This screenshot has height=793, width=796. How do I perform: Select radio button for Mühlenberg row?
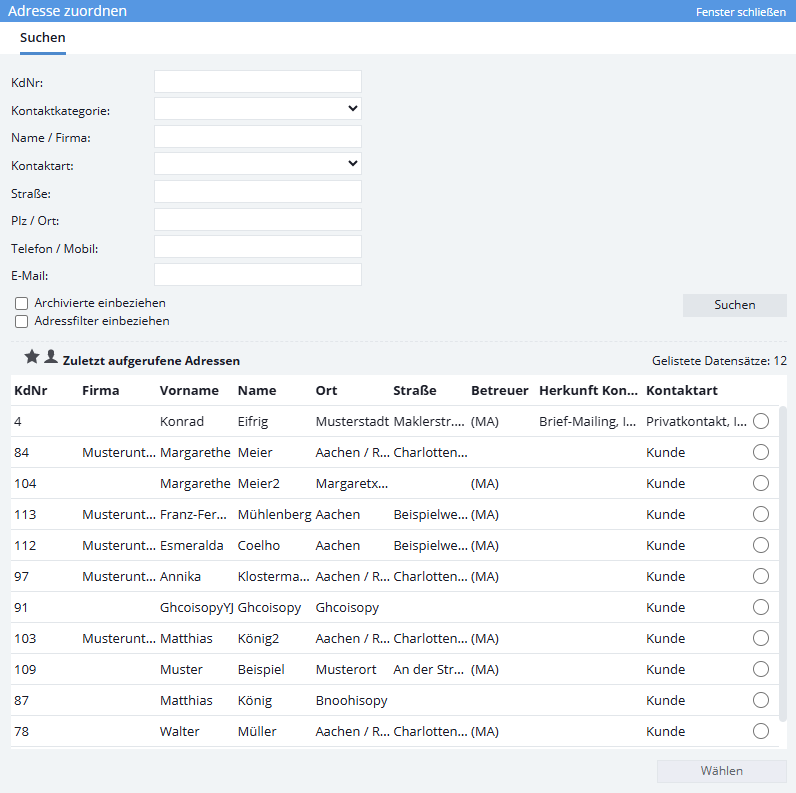click(760, 514)
